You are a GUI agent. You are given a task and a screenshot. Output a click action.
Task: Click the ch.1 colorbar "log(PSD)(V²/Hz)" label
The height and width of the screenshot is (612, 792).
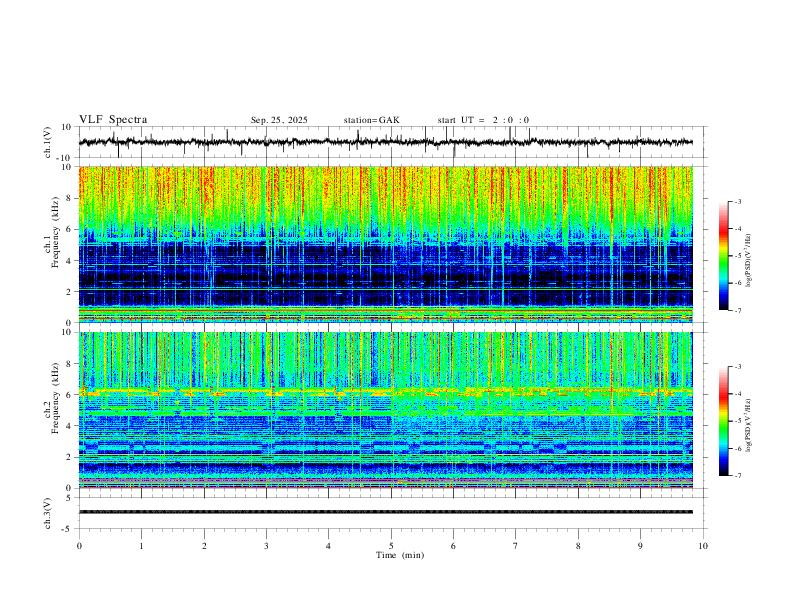pyautogui.click(x=749, y=261)
